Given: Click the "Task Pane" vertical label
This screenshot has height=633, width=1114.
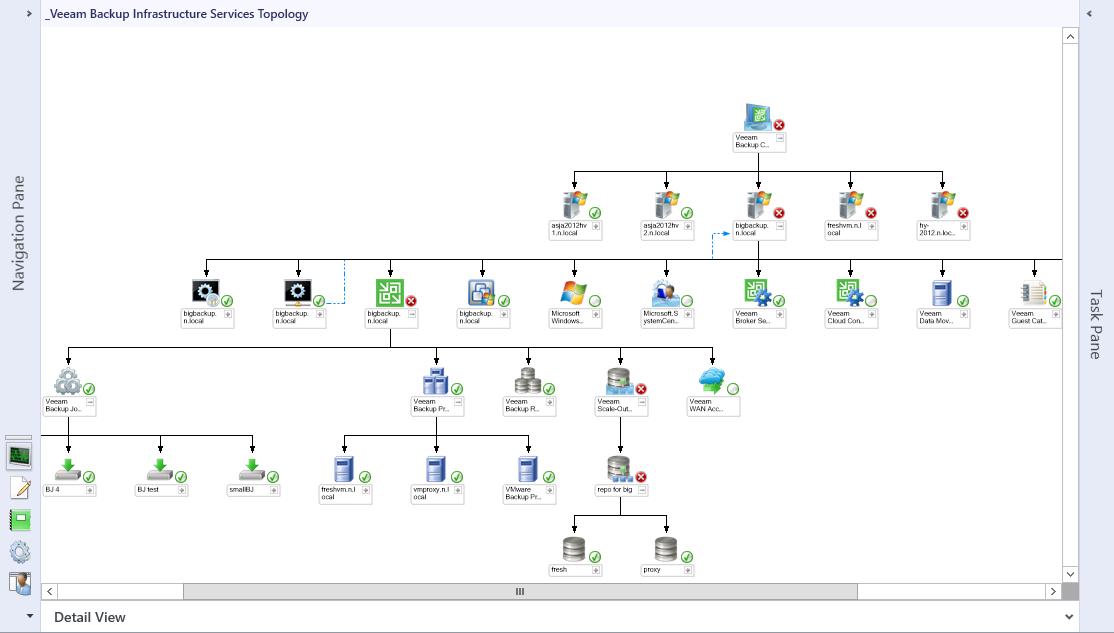Looking at the screenshot, I should [1096, 324].
